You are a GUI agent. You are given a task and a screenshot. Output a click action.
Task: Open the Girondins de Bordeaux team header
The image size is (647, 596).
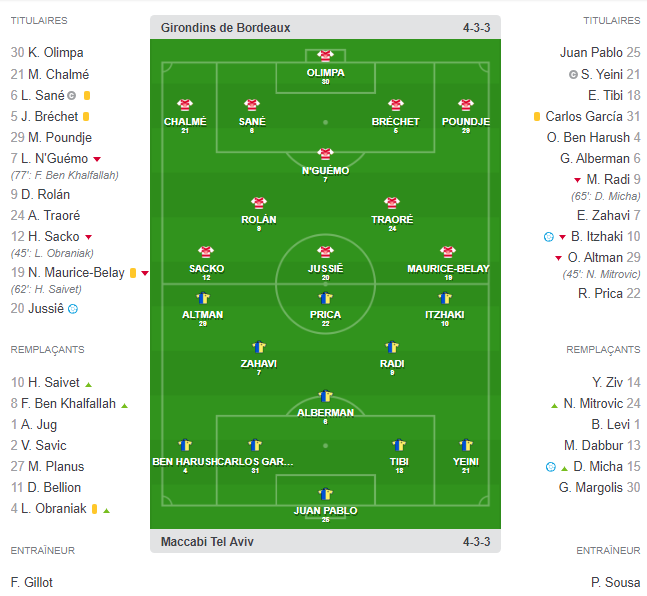pos(225,27)
